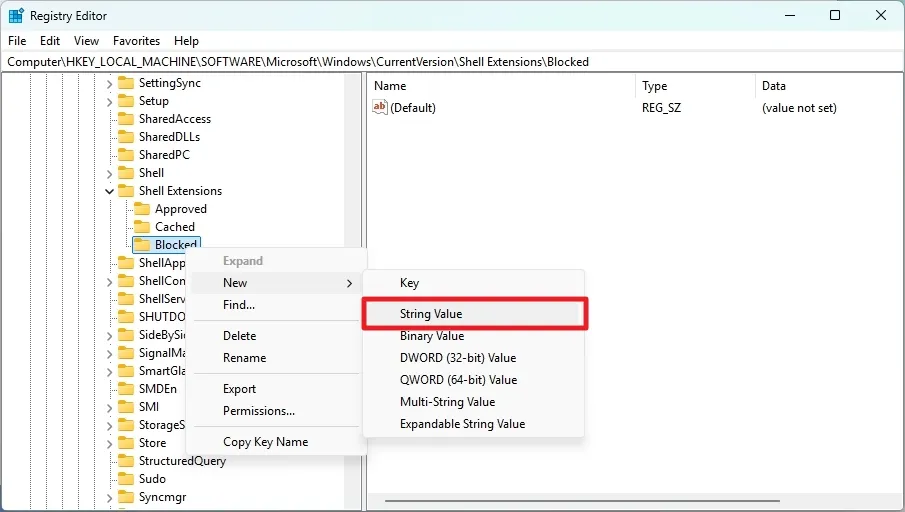The height and width of the screenshot is (512, 905).
Task: Select Copy Key Name
Action: click(x=275, y=442)
